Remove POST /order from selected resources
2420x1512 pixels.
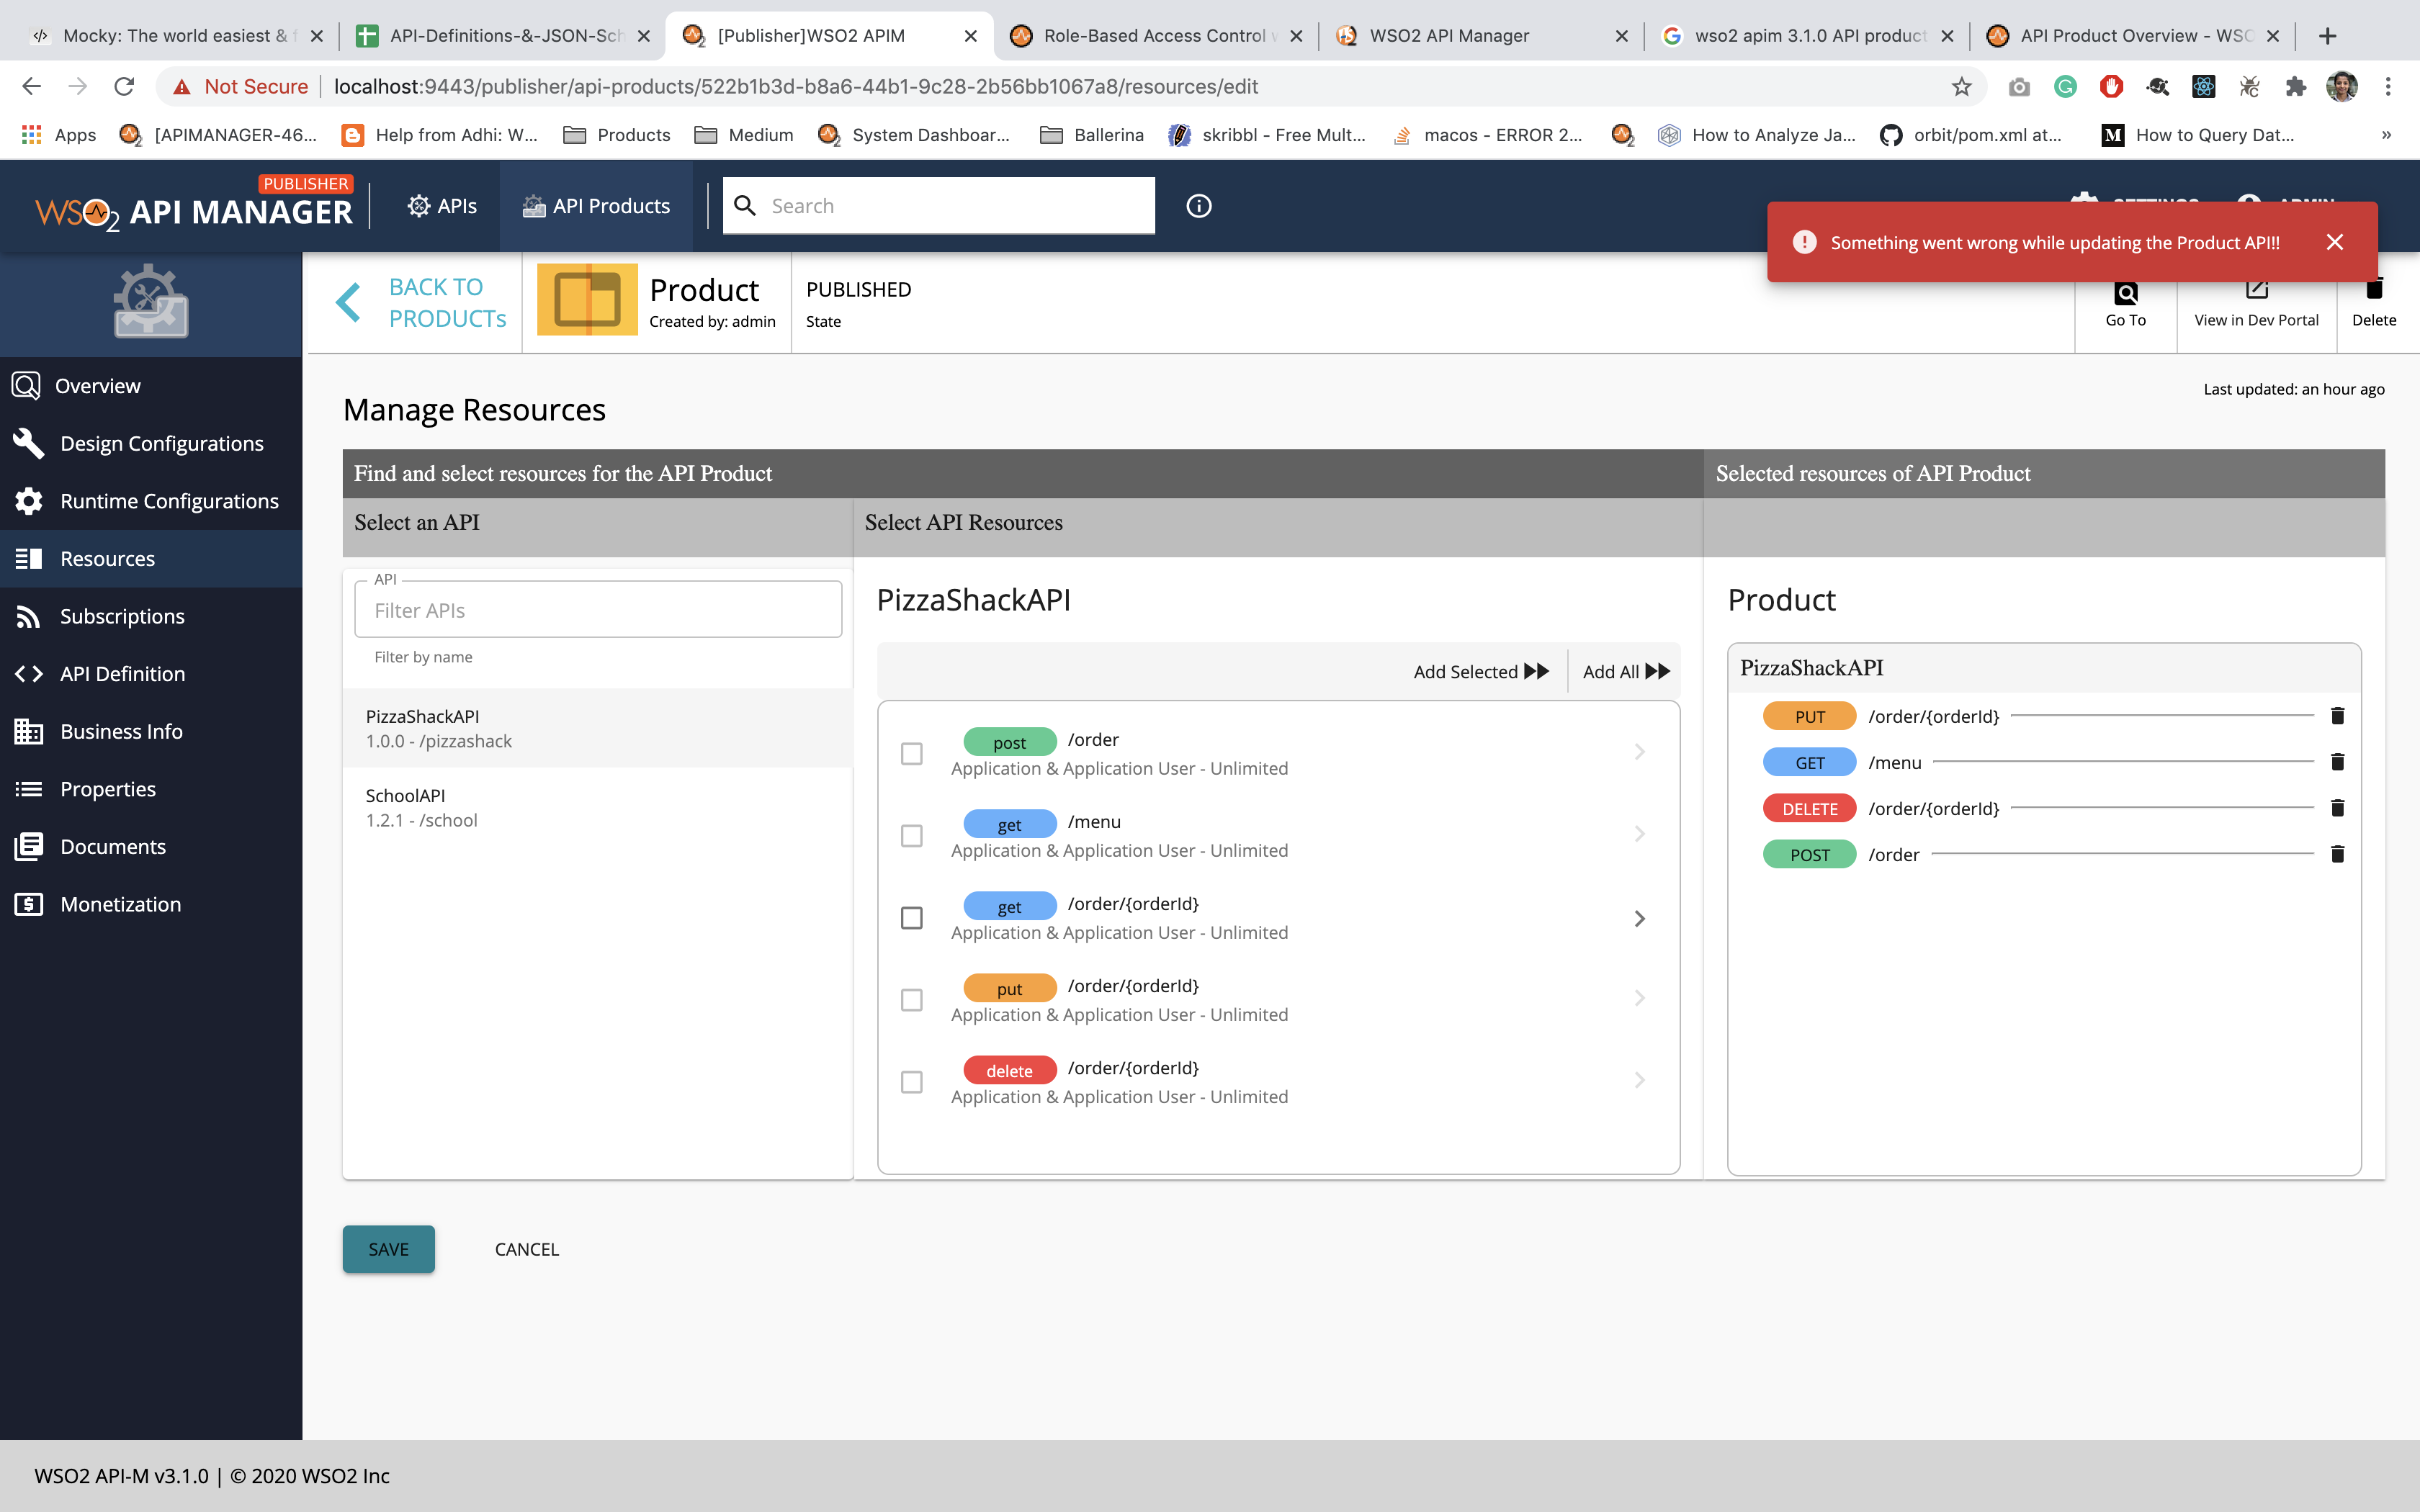(x=2337, y=854)
